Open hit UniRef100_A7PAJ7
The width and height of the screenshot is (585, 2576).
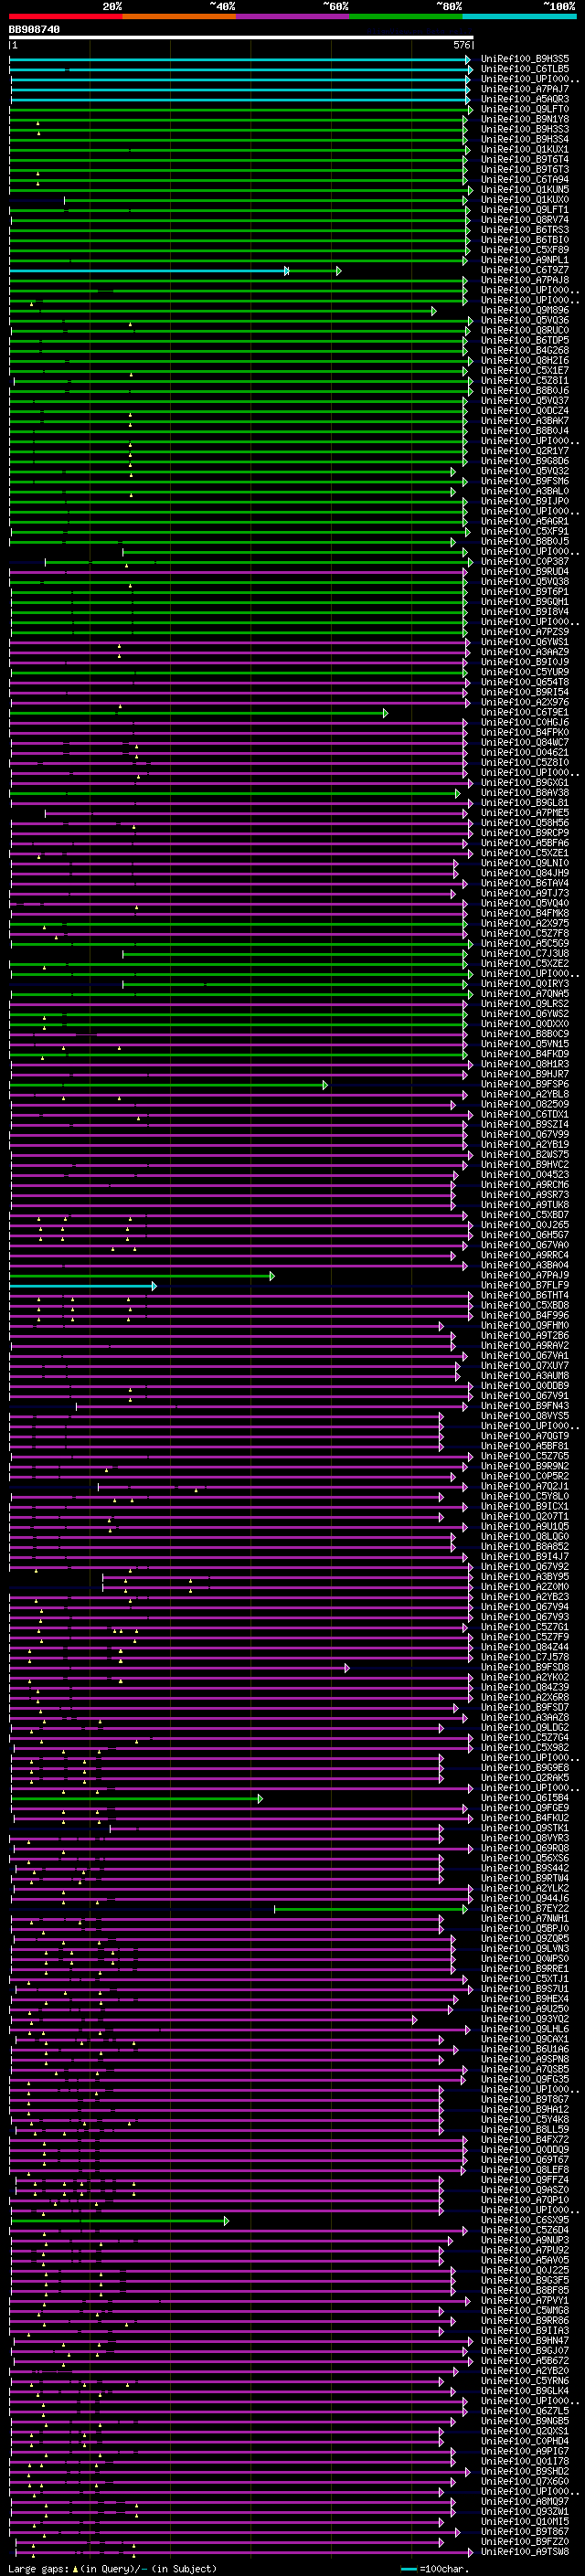[525, 89]
